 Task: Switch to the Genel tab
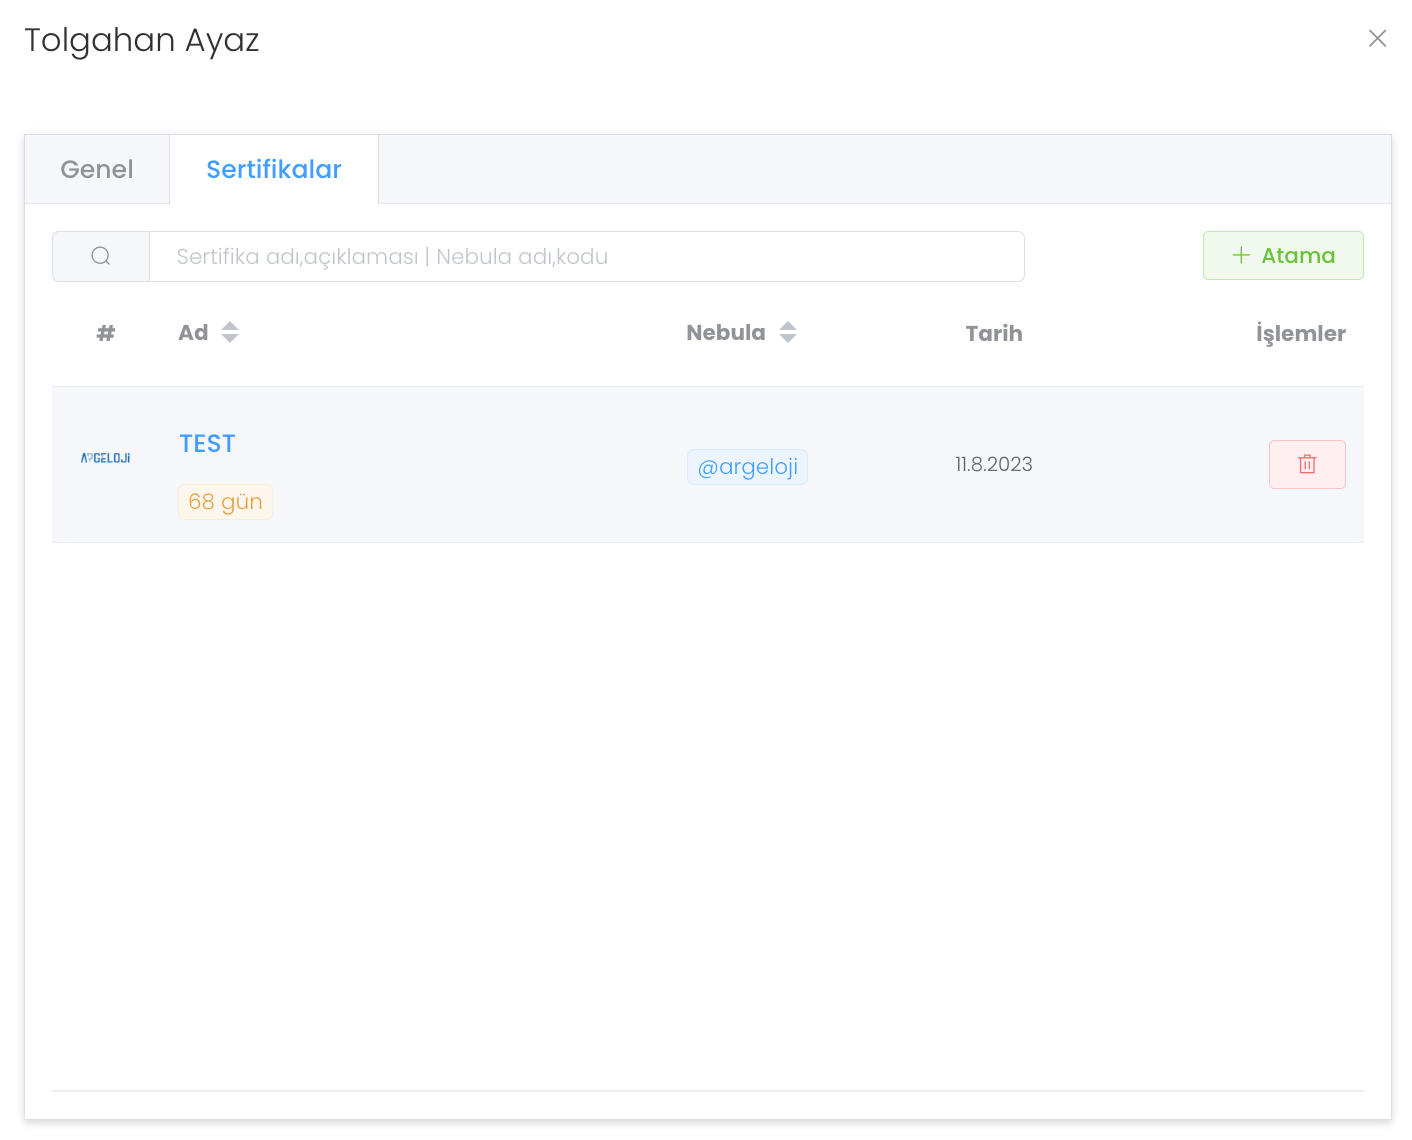coord(97,170)
